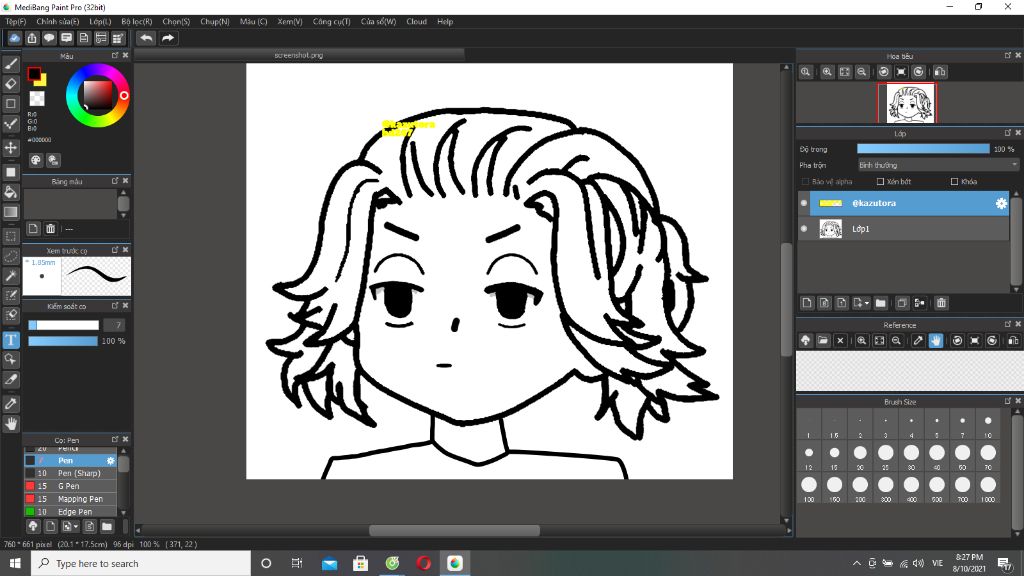The width and height of the screenshot is (1024, 576).
Task: Open the Bộ lọc(R) menu
Action: pyautogui.click(x=136, y=22)
